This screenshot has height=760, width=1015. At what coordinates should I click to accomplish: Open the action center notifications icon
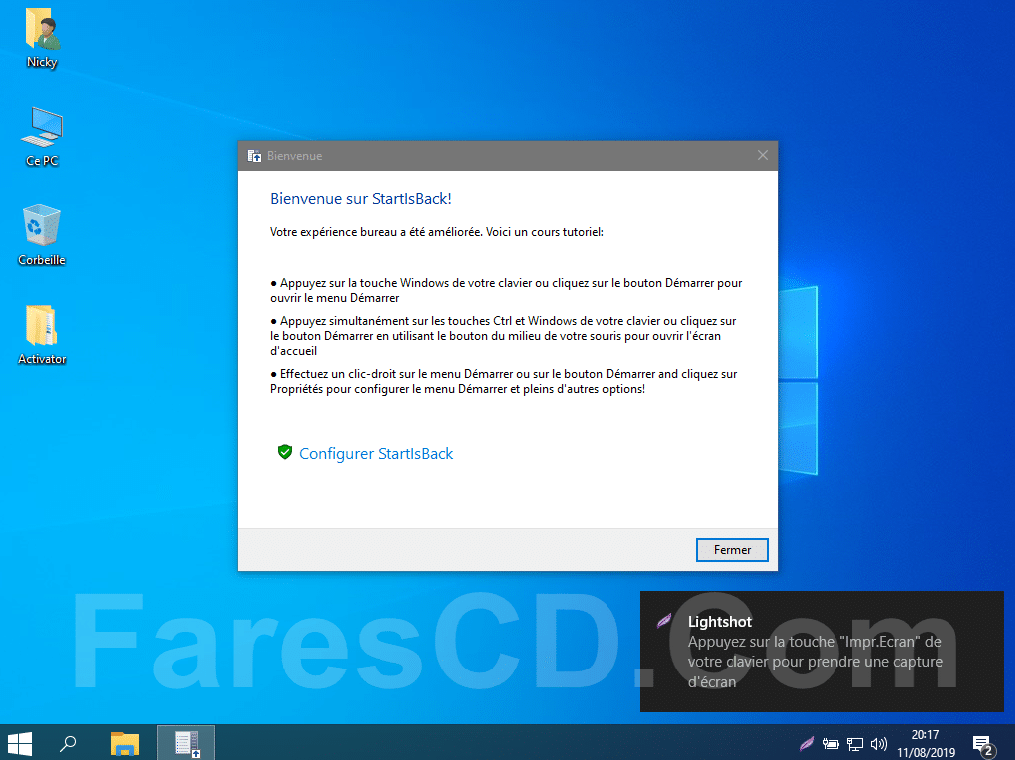pyautogui.click(x=983, y=745)
